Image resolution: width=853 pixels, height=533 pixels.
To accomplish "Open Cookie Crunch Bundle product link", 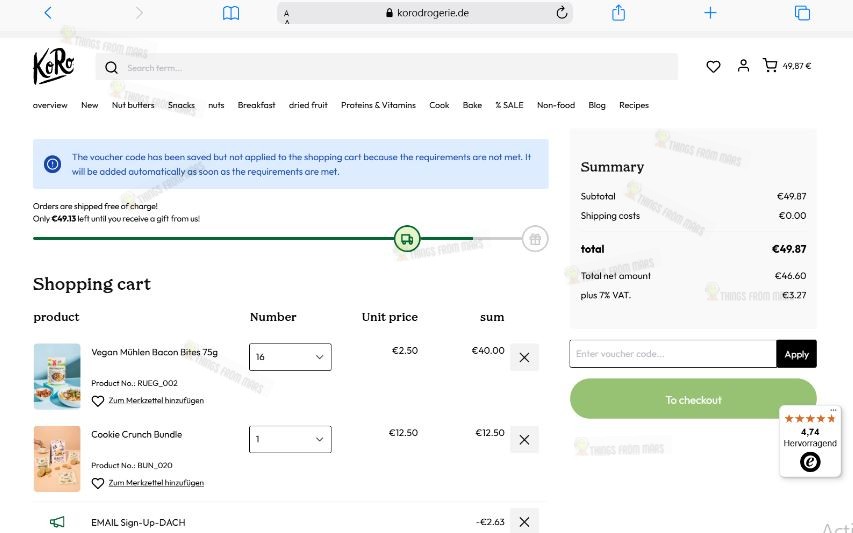I will [137, 435].
